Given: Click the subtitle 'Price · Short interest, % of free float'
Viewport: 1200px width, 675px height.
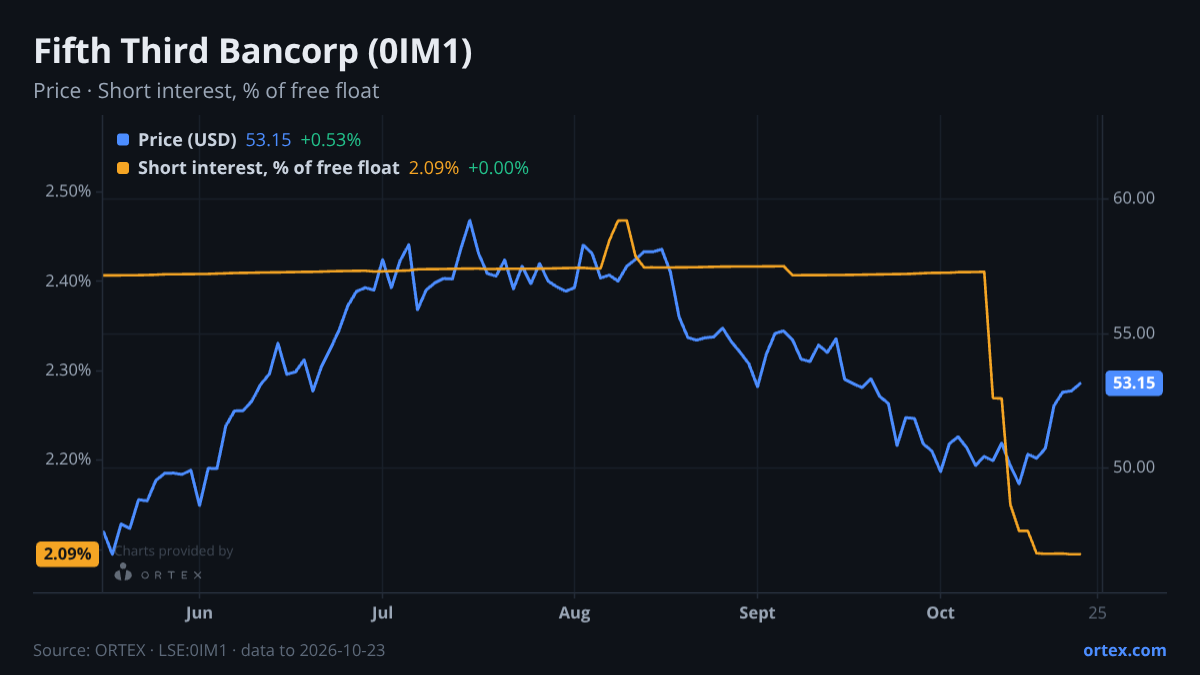Looking at the screenshot, I should [x=206, y=91].
